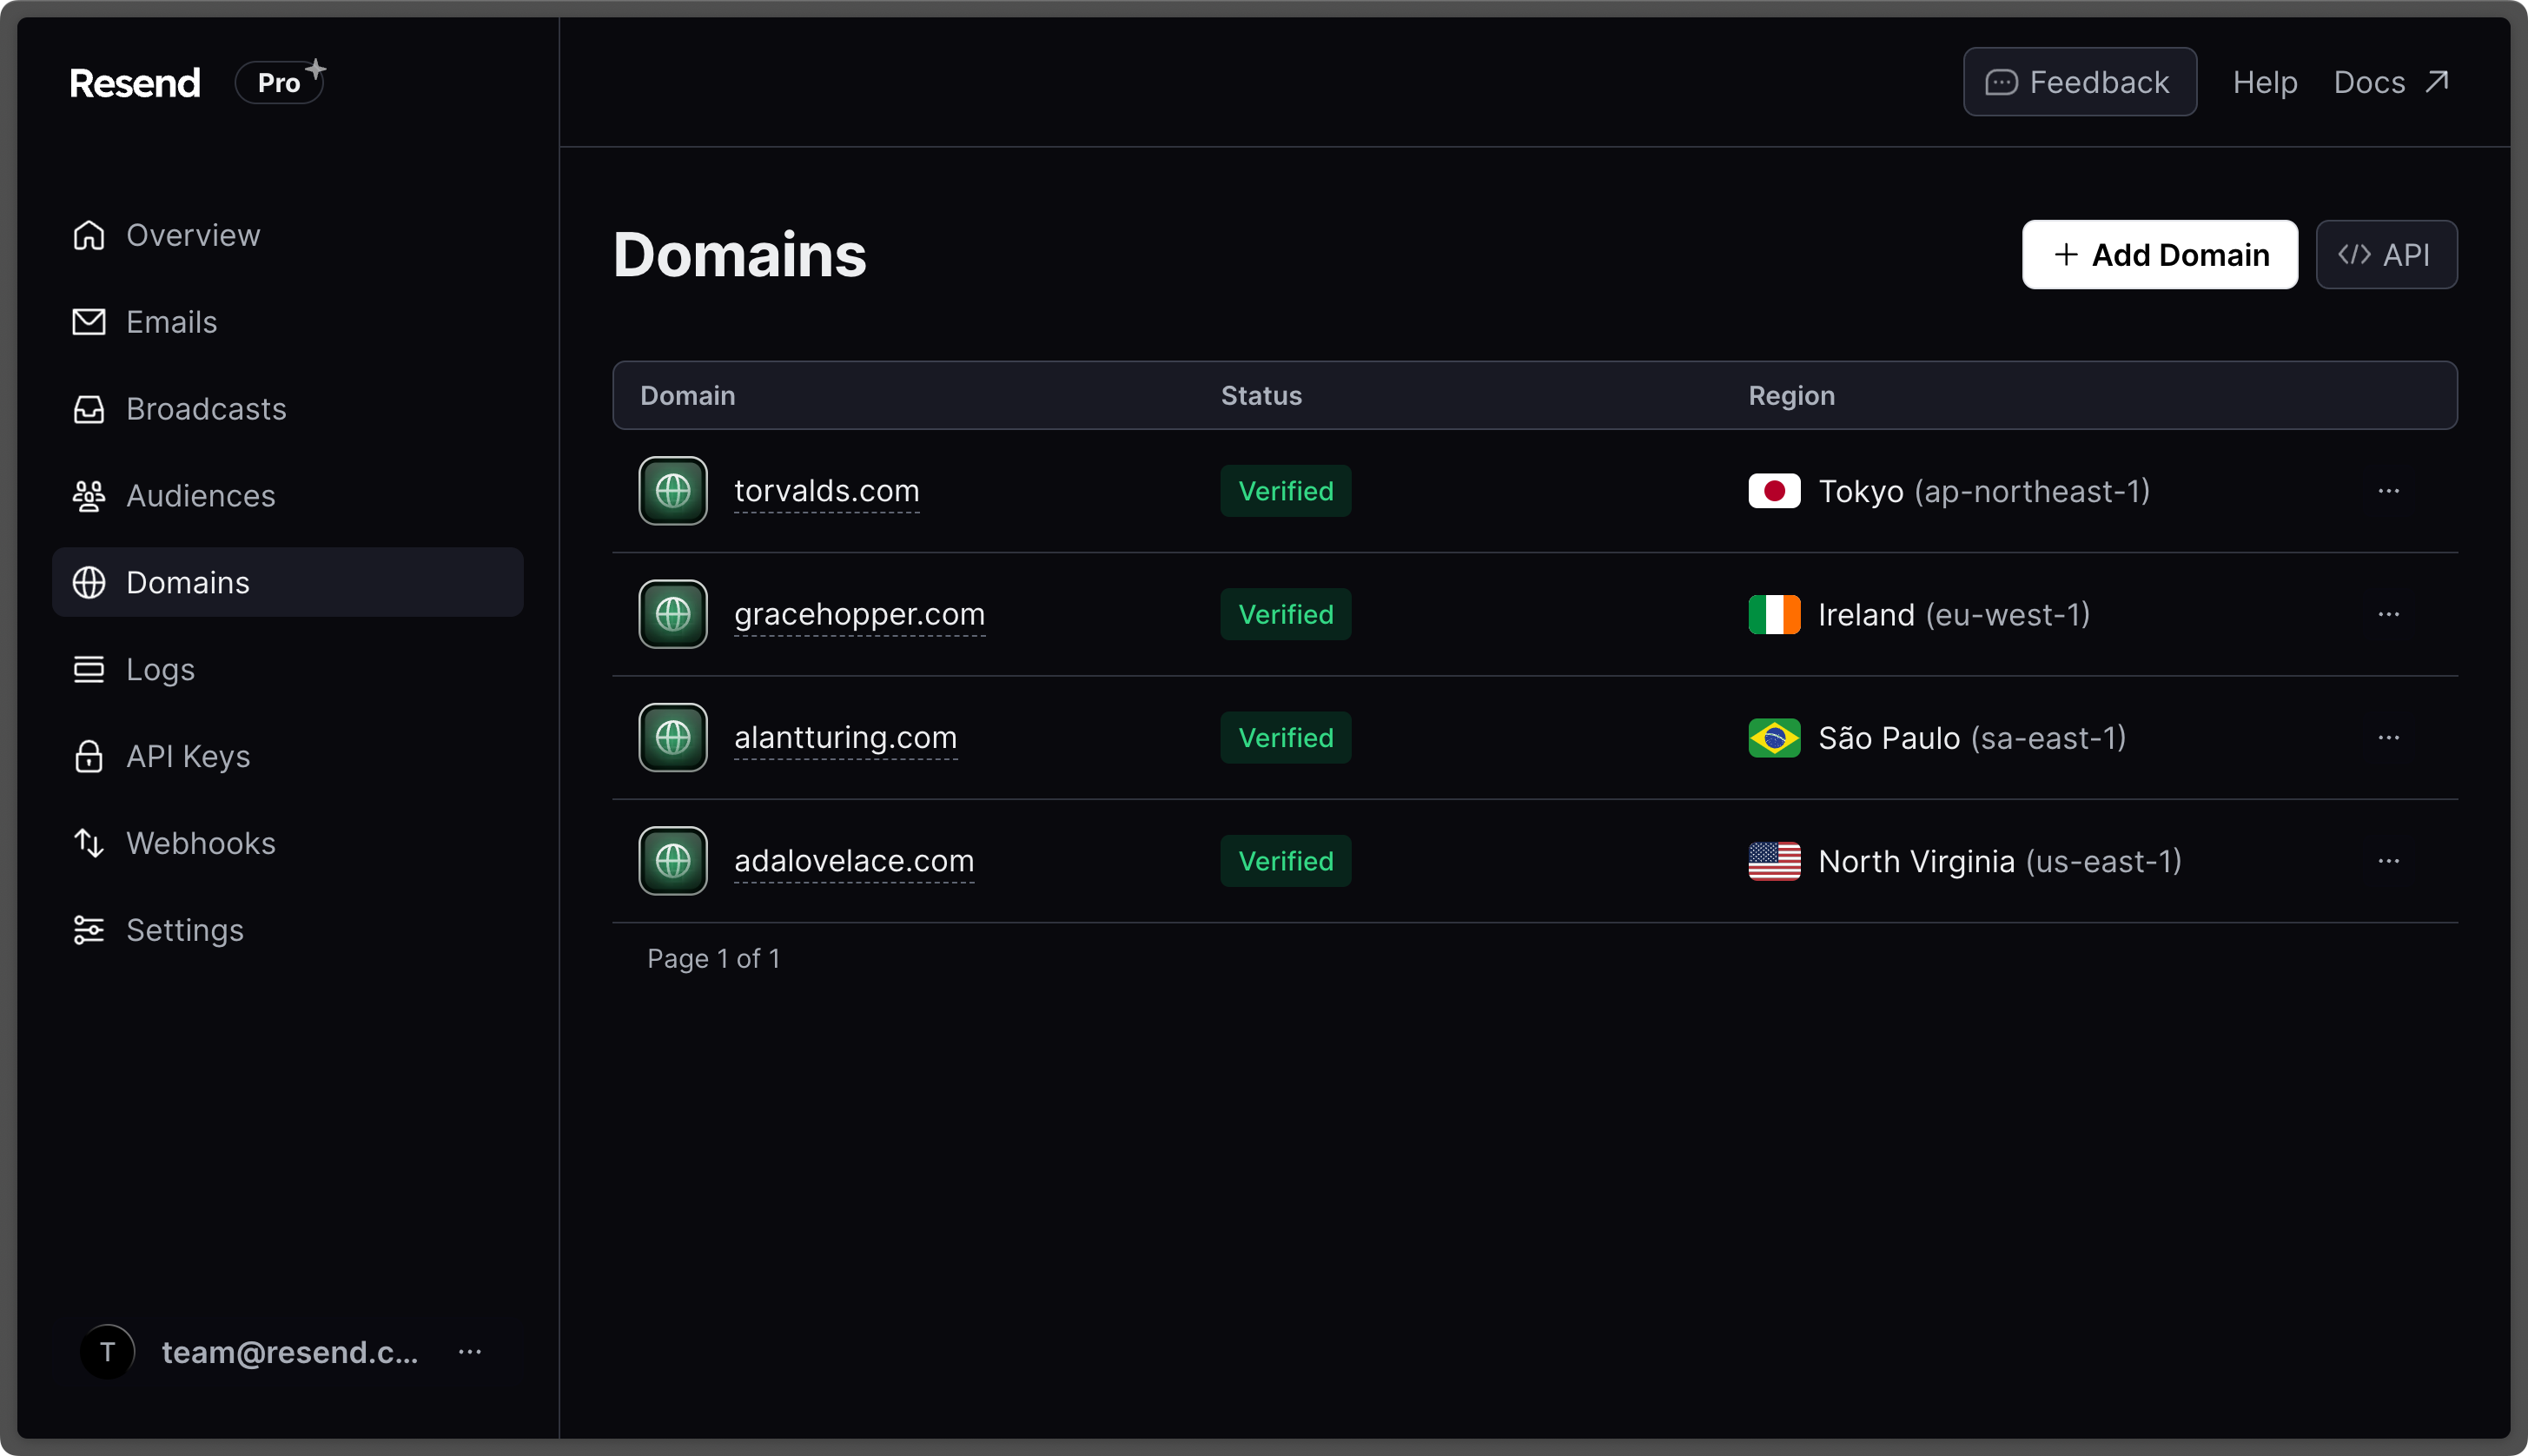Click the API button
This screenshot has width=2528, height=1456.
[x=2386, y=255]
